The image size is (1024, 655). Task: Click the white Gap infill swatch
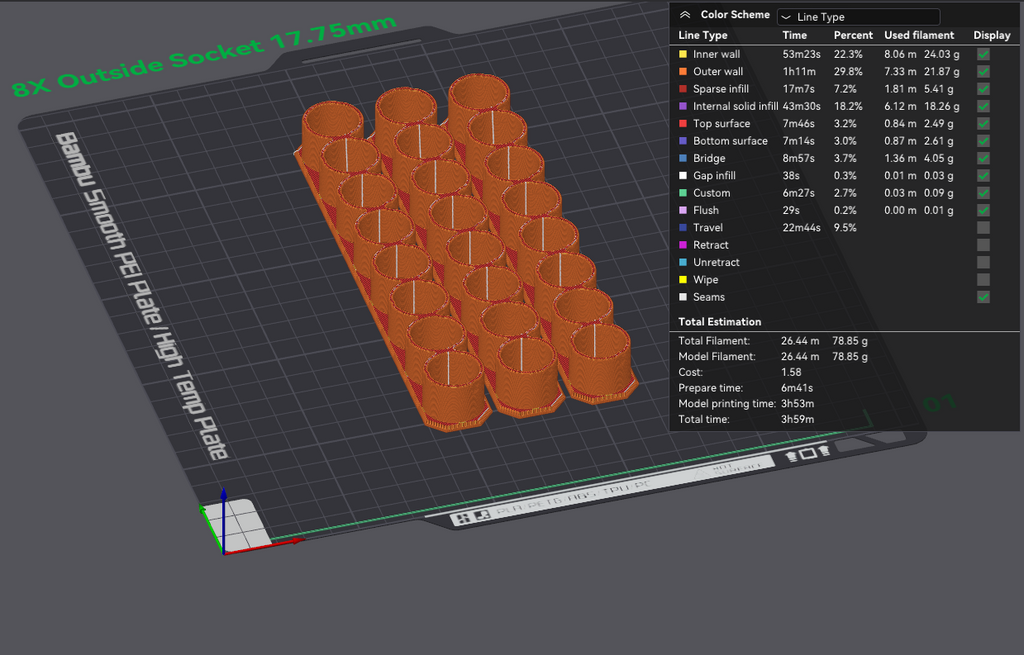(683, 176)
